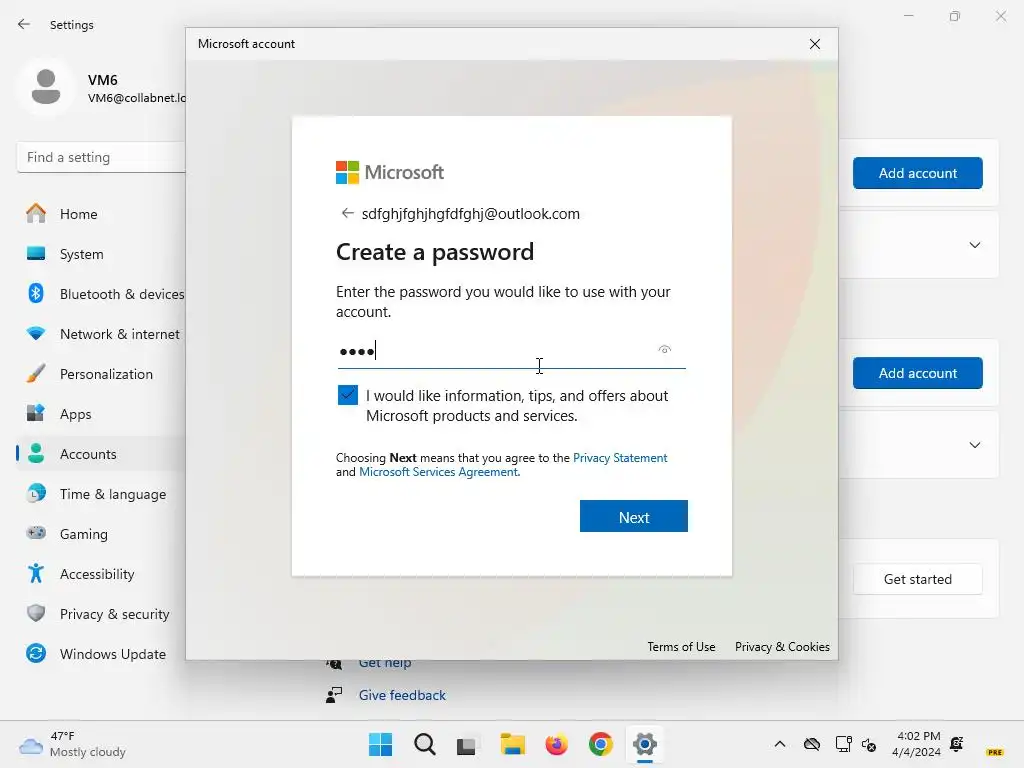This screenshot has width=1024, height=768.
Task: Open Privacy & security in sidebar
Action: pyautogui.click(x=101, y=614)
